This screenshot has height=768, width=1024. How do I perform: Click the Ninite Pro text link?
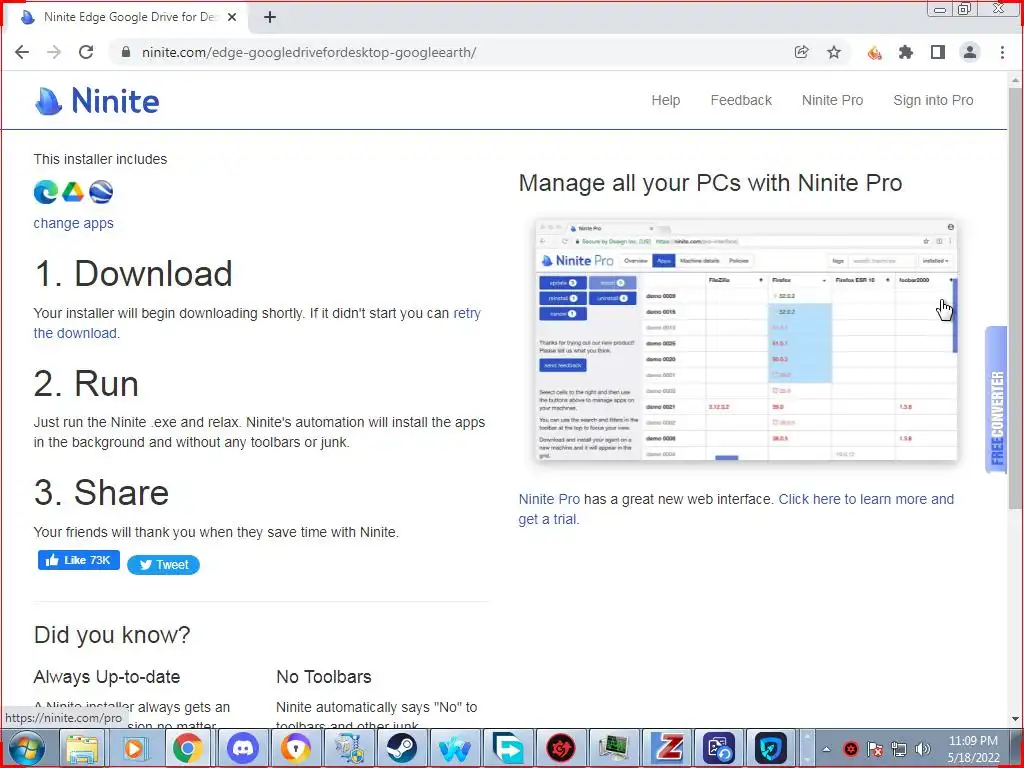[x=549, y=500]
